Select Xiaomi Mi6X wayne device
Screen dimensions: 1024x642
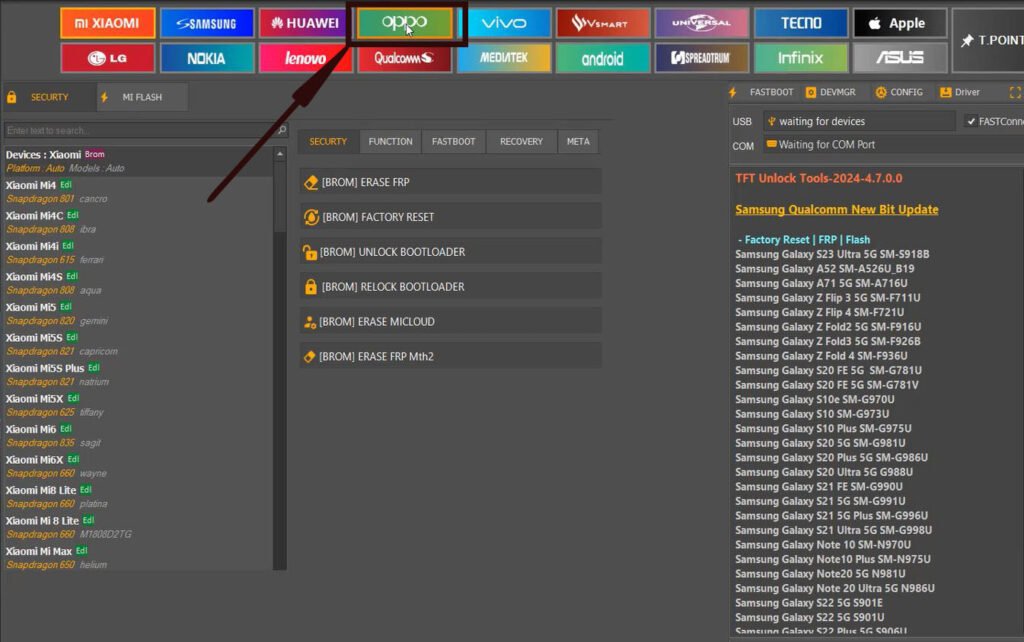(137, 466)
